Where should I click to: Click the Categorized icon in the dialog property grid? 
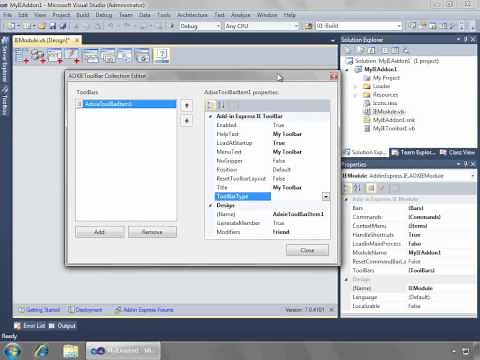[x=211, y=106]
